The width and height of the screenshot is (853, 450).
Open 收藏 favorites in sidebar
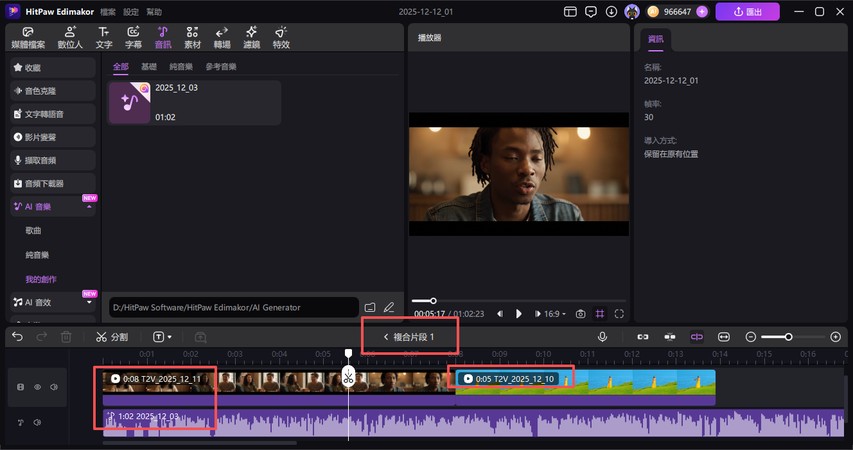tap(53, 67)
